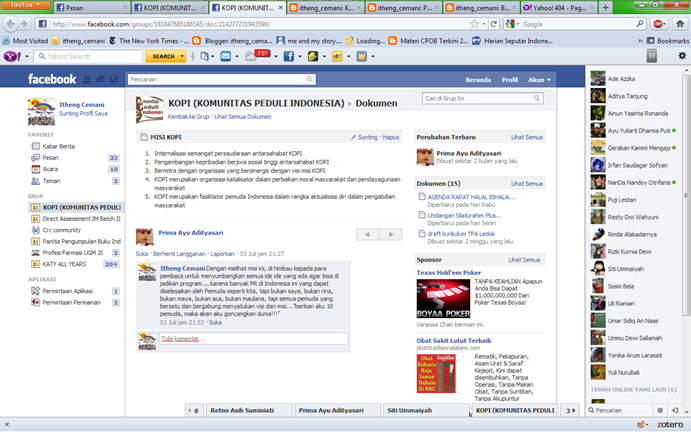Open Permintaan Permainan in sidebar
Screen dimensions: 691x432
(x=71, y=302)
